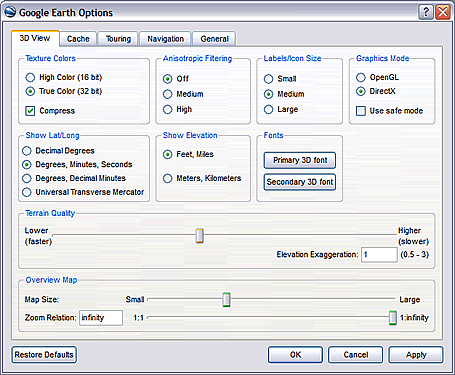Toggle the Compress checkbox
This screenshot has height=375, width=455.
coord(30,111)
